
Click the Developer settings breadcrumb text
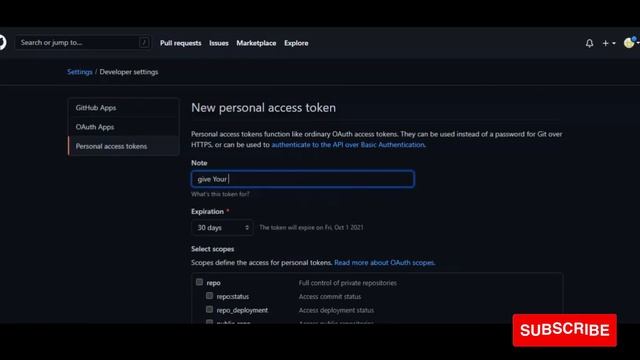tap(129, 72)
